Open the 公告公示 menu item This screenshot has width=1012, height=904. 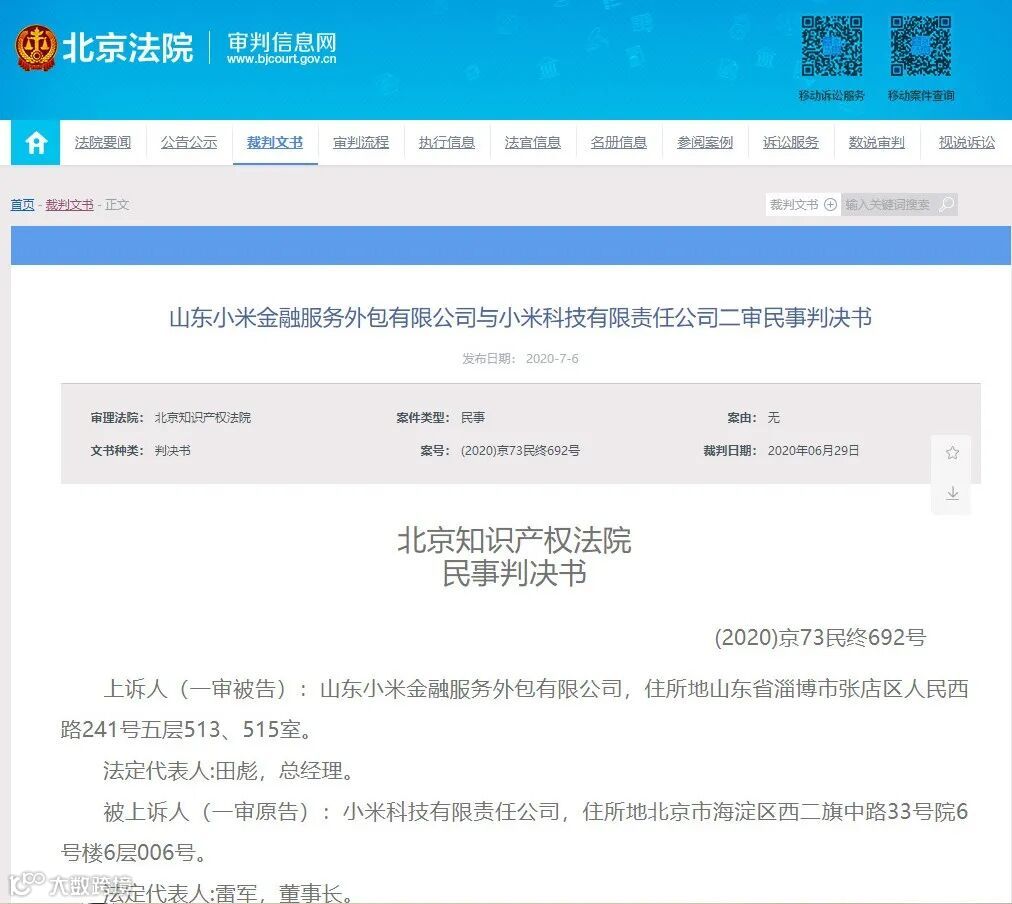[x=188, y=143]
